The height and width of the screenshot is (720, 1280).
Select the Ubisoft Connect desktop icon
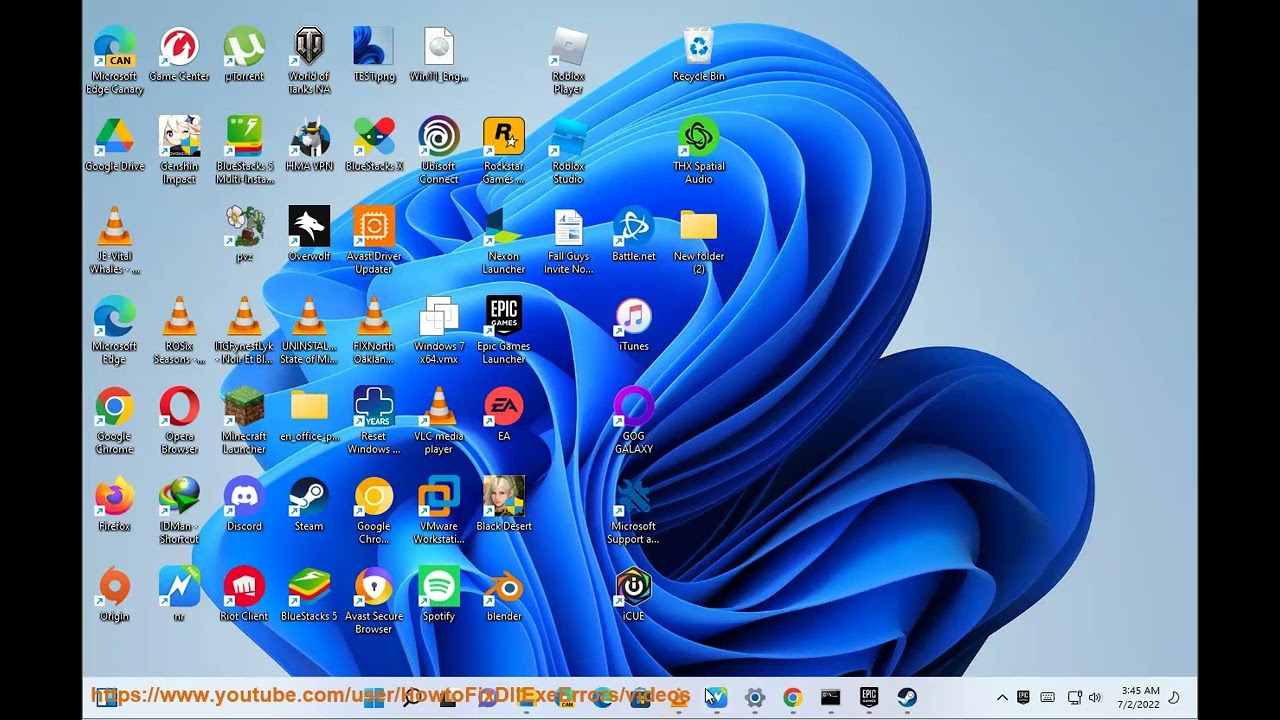coord(438,151)
